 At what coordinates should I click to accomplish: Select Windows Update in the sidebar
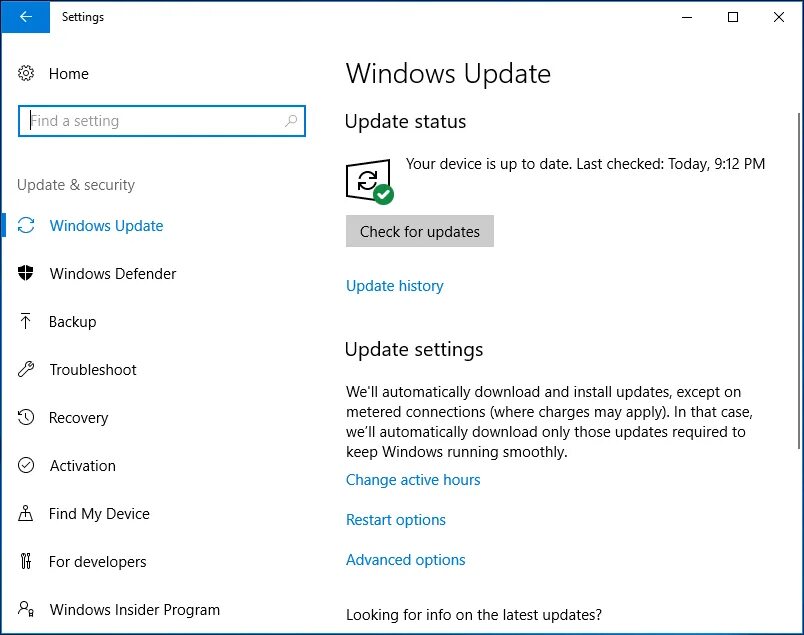[106, 226]
